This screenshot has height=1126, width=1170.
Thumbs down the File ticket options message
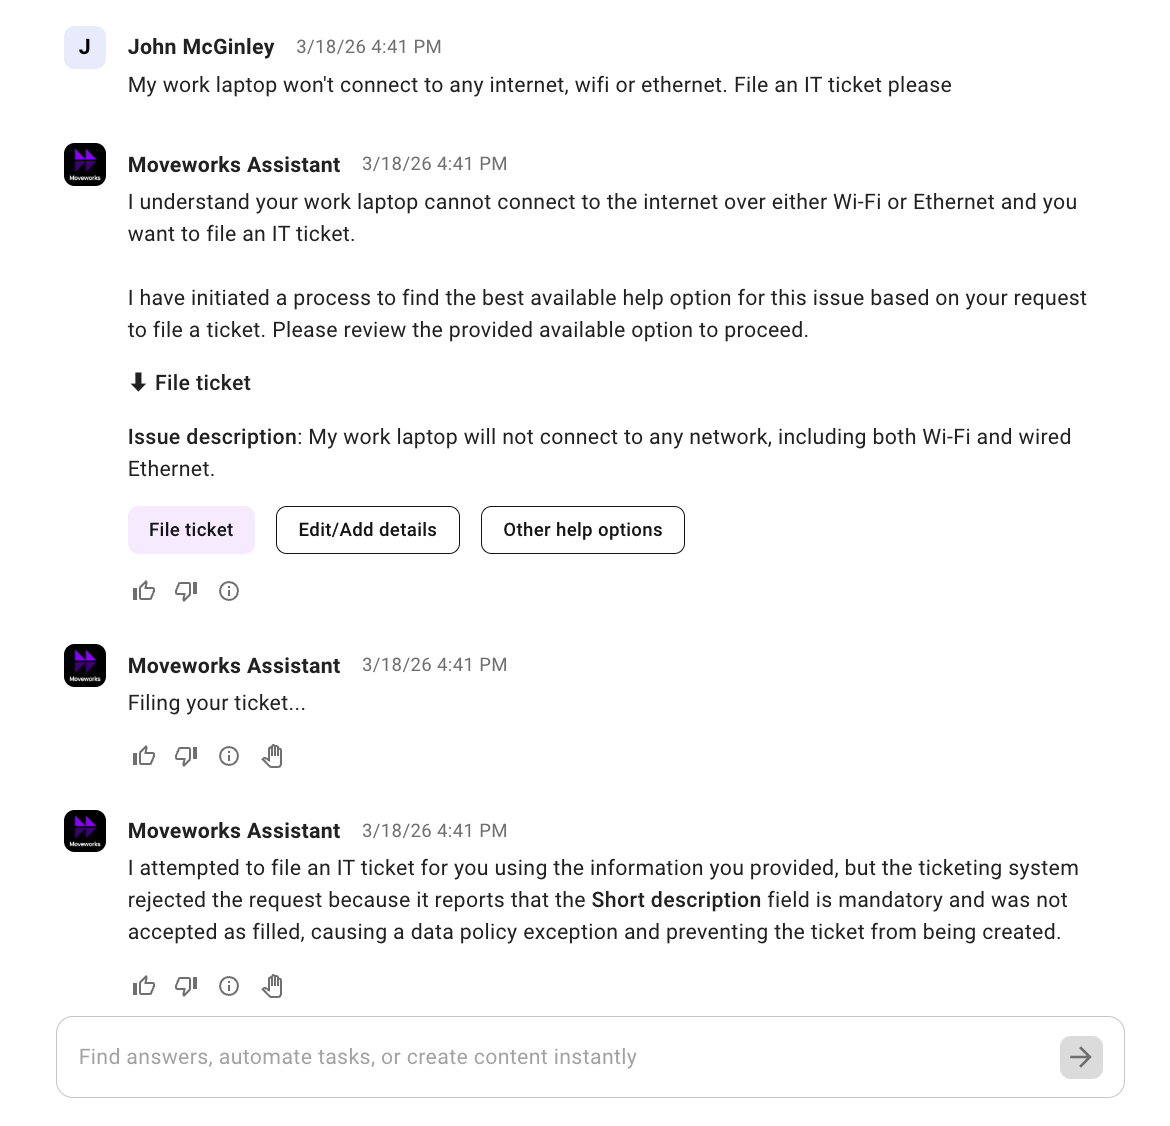(186, 591)
